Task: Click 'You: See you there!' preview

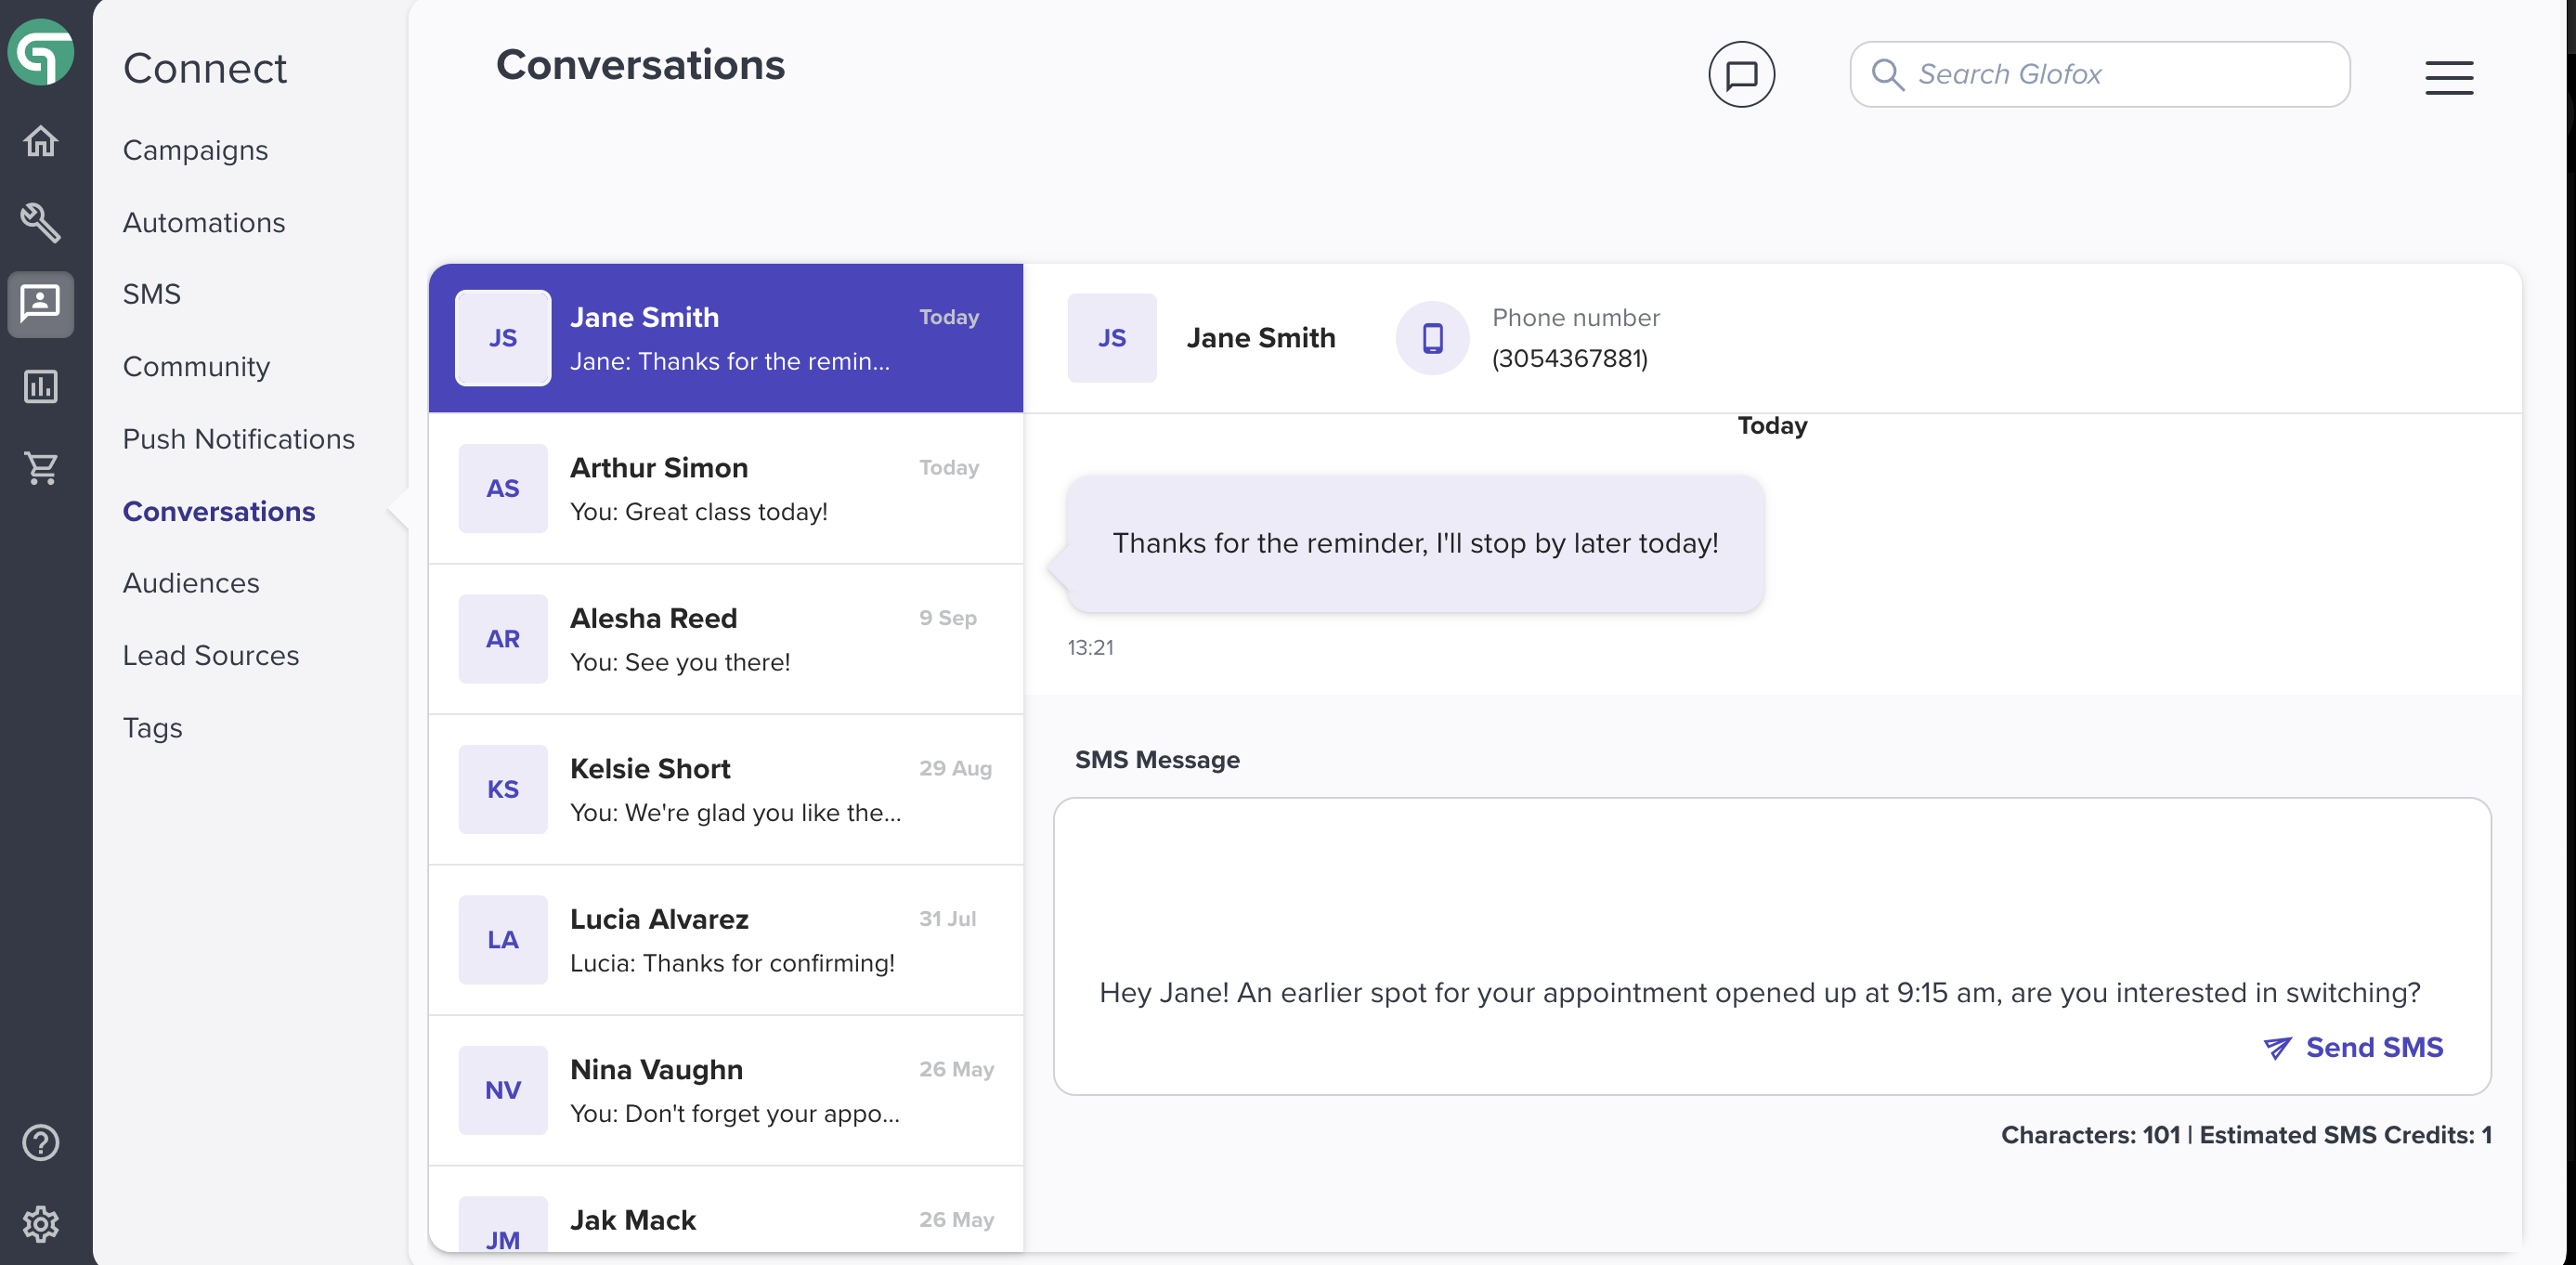Action: pos(680,662)
